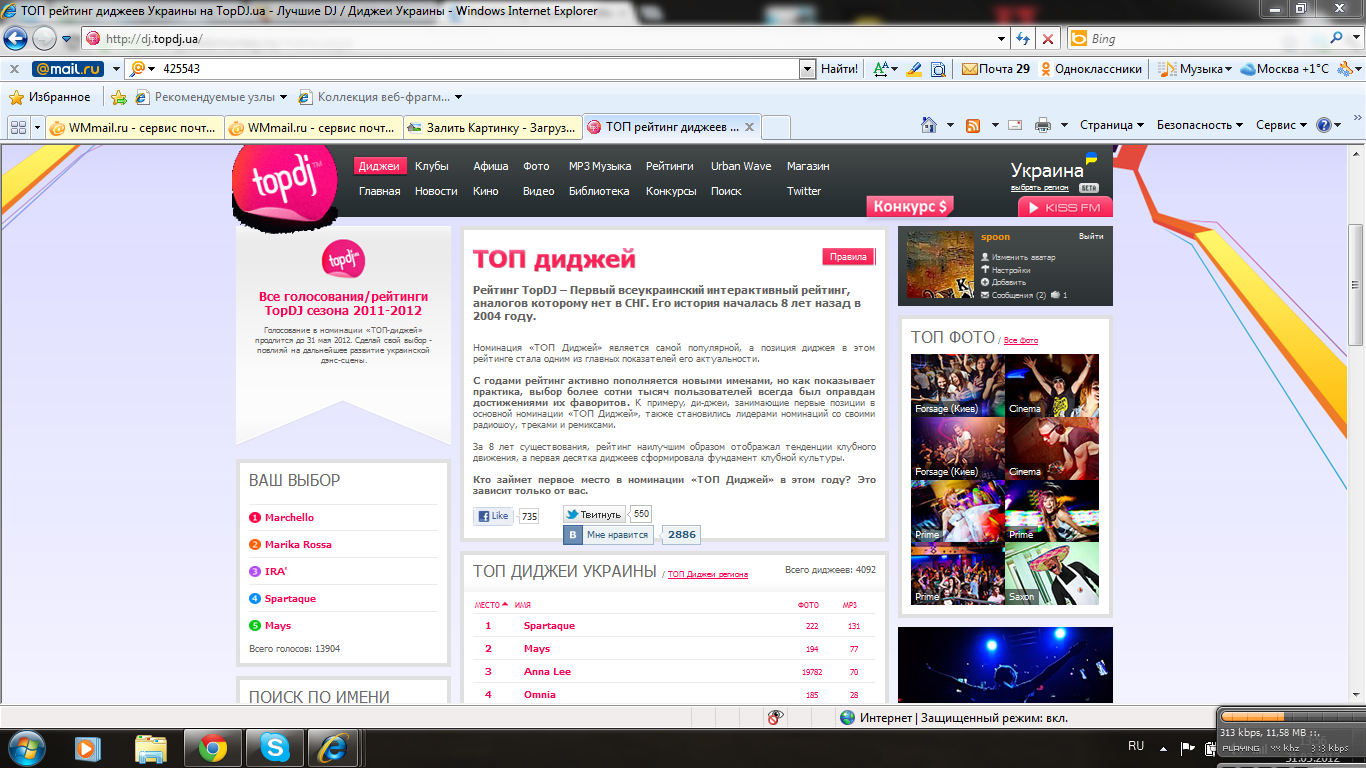1366x768 pixels.
Task: Expand the address bar URL dropdown arrow
Action: click(x=1002, y=39)
